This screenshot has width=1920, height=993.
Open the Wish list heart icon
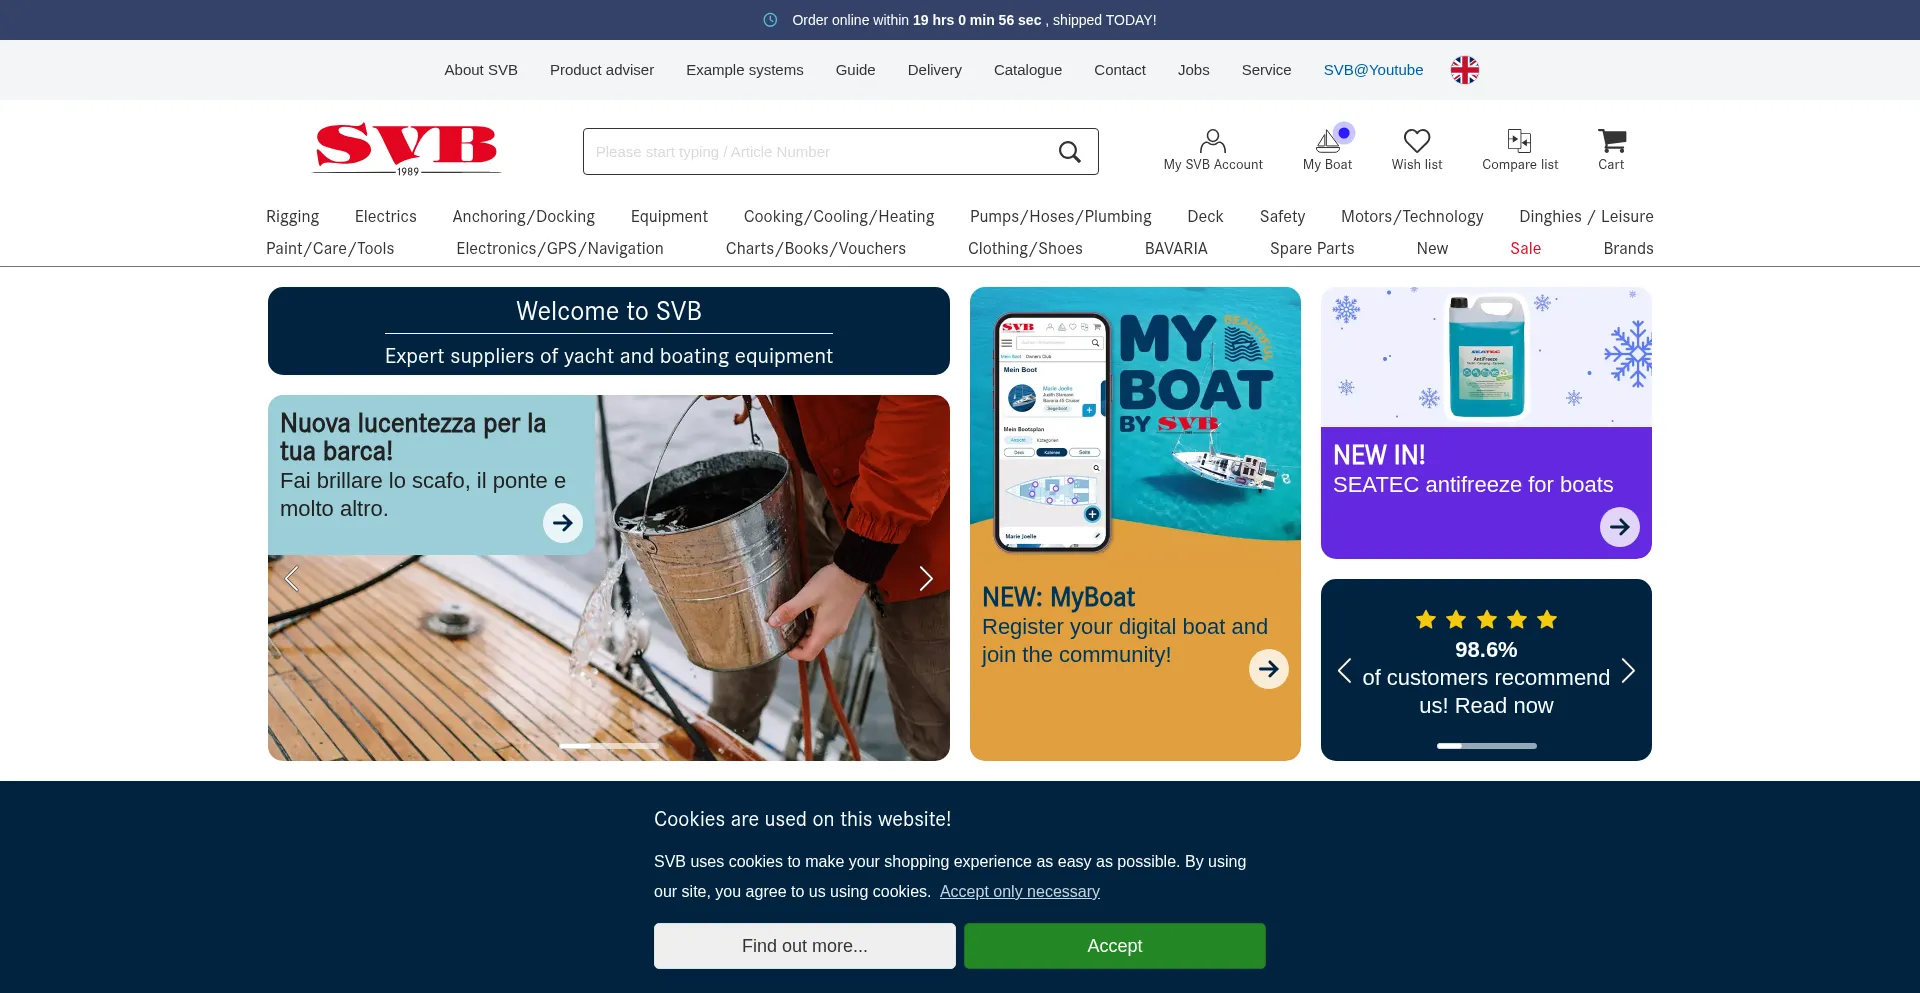(x=1416, y=140)
